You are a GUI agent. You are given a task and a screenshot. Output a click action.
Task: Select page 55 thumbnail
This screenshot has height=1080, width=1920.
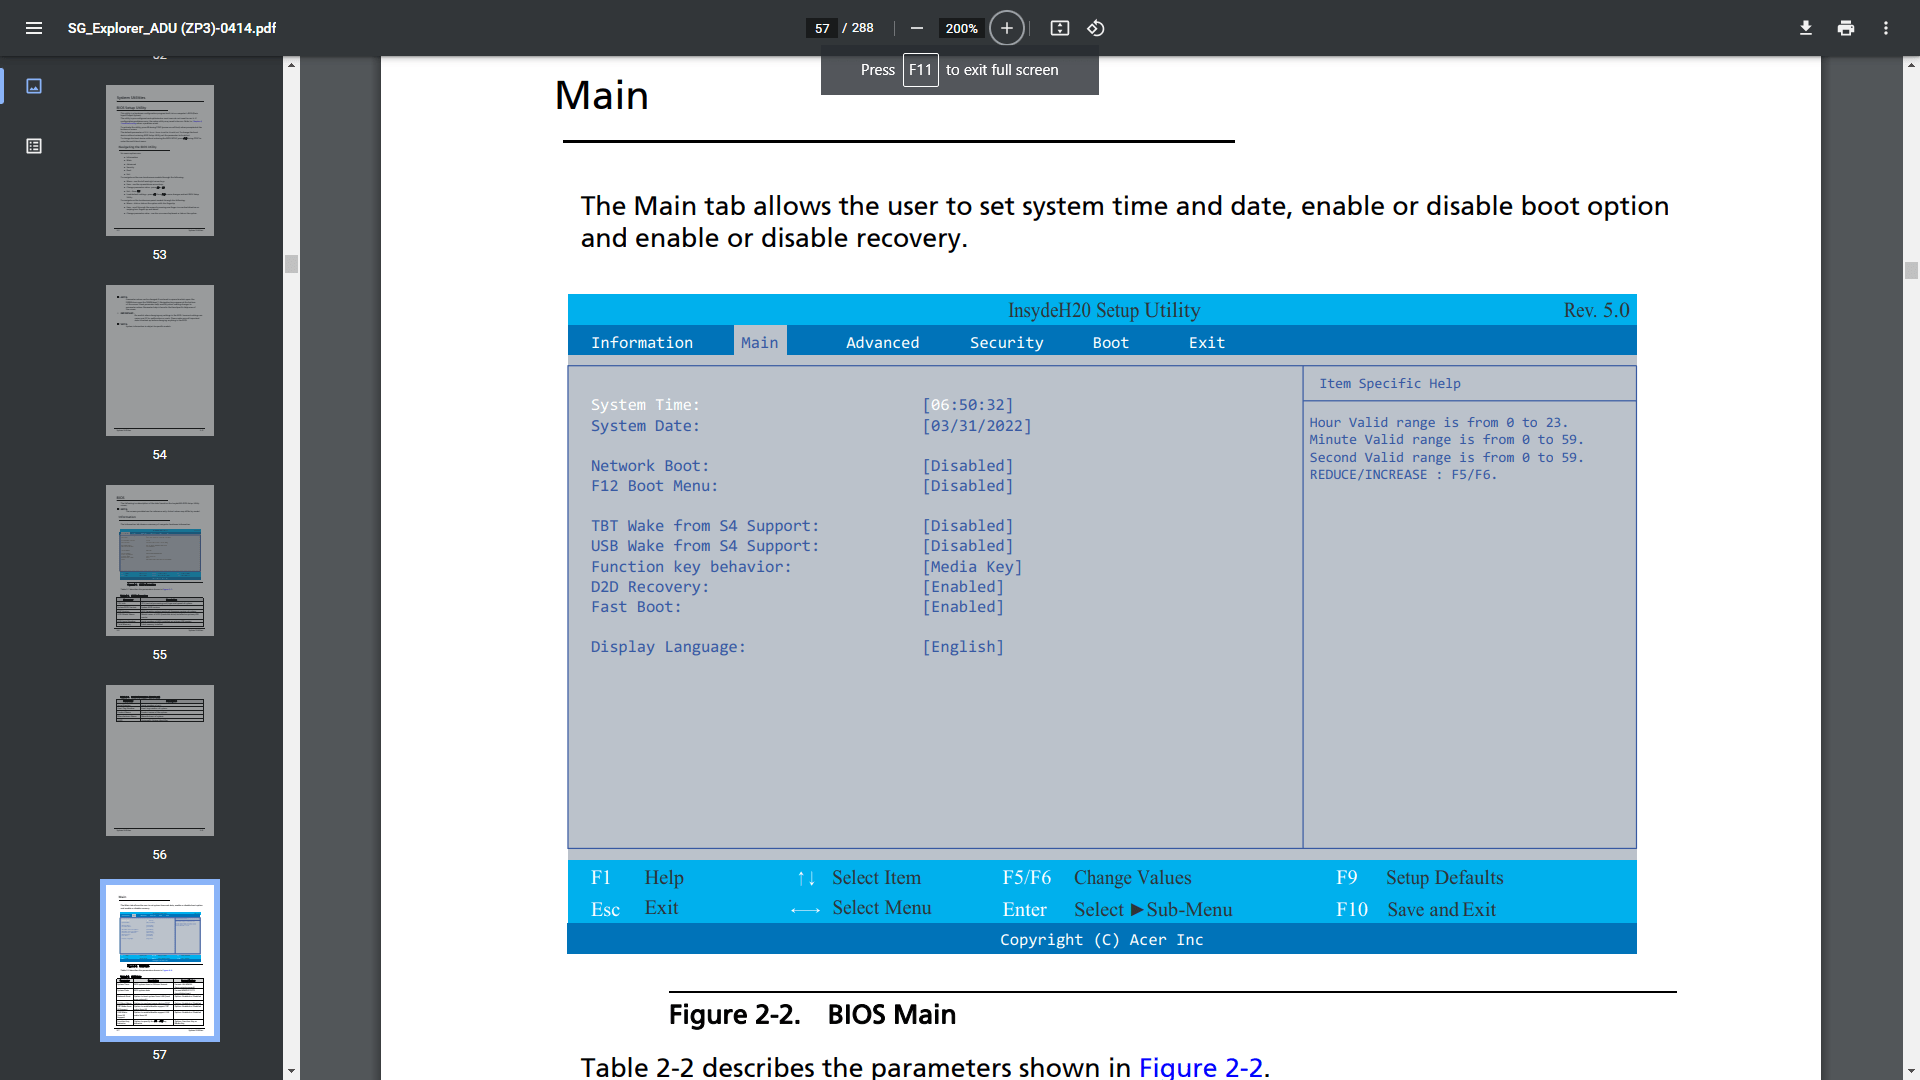pyautogui.click(x=160, y=560)
